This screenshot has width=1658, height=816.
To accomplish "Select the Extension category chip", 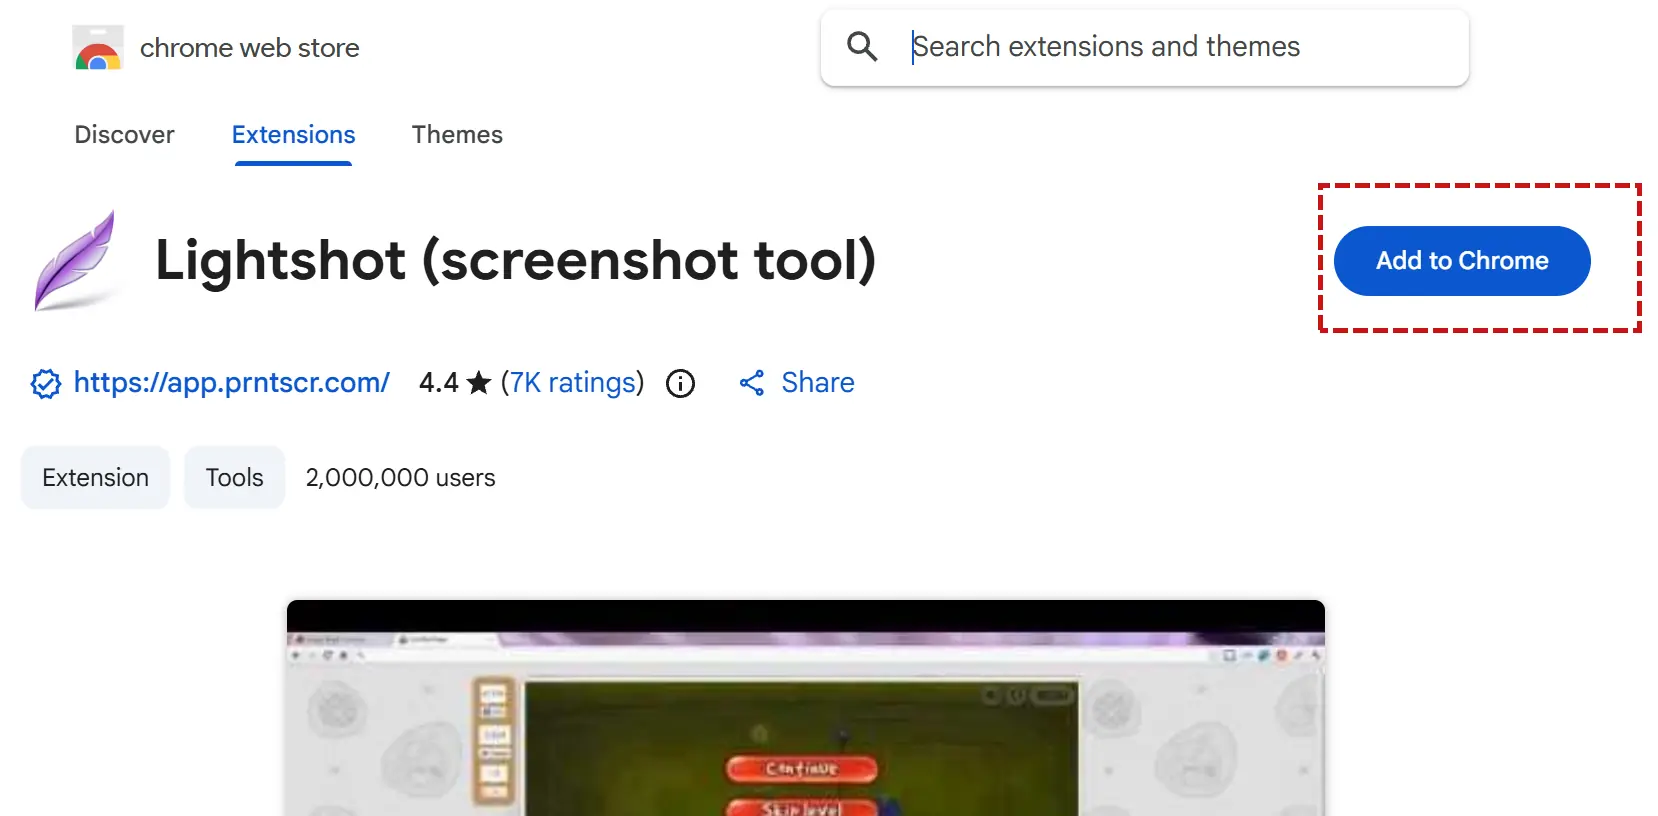I will pos(96,478).
